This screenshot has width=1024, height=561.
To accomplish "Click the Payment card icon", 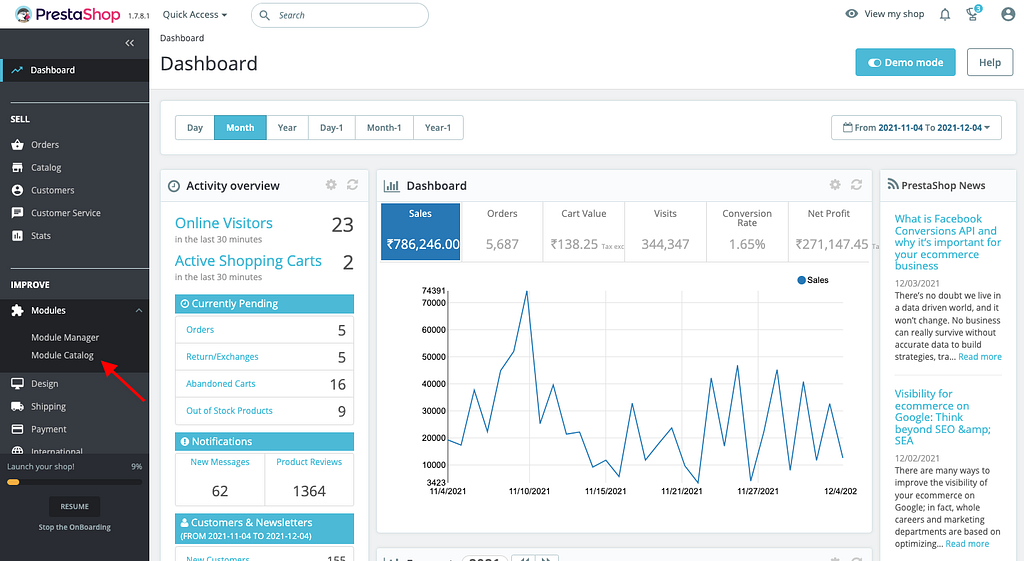I will [x=18, y=429].
